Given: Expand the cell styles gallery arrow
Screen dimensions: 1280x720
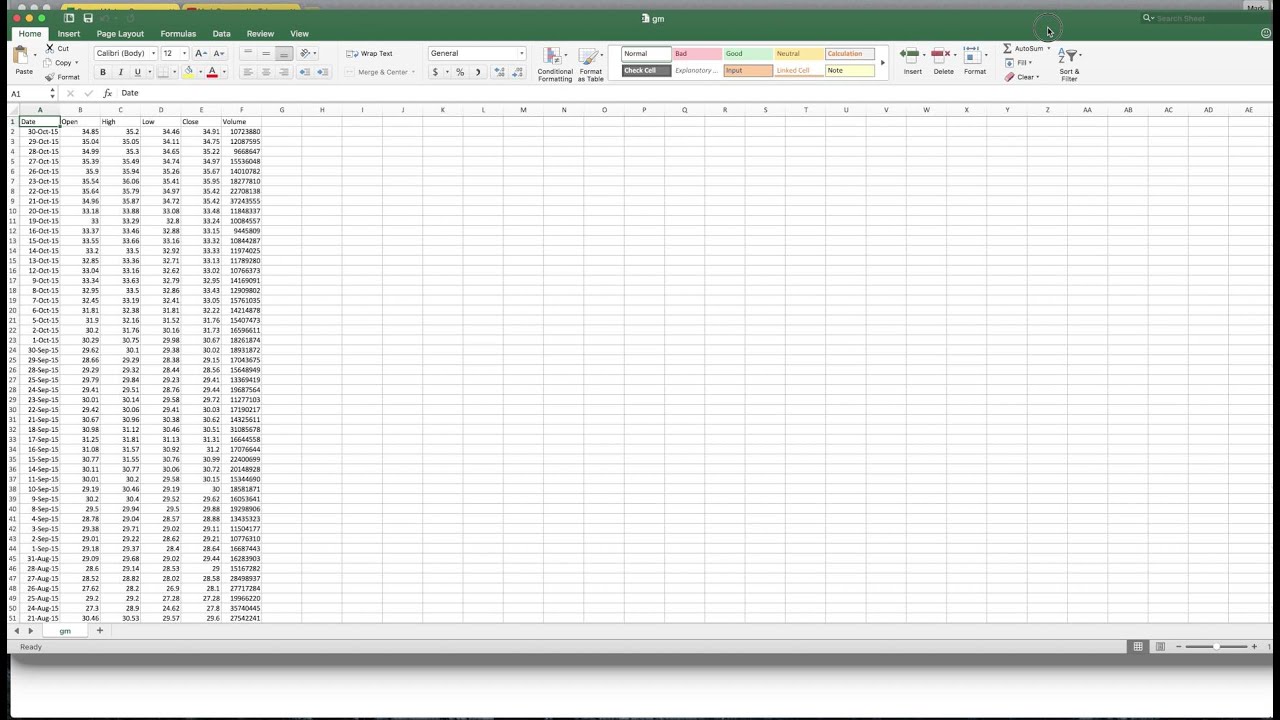Looking at the screenshot, I should click(882, 63).
